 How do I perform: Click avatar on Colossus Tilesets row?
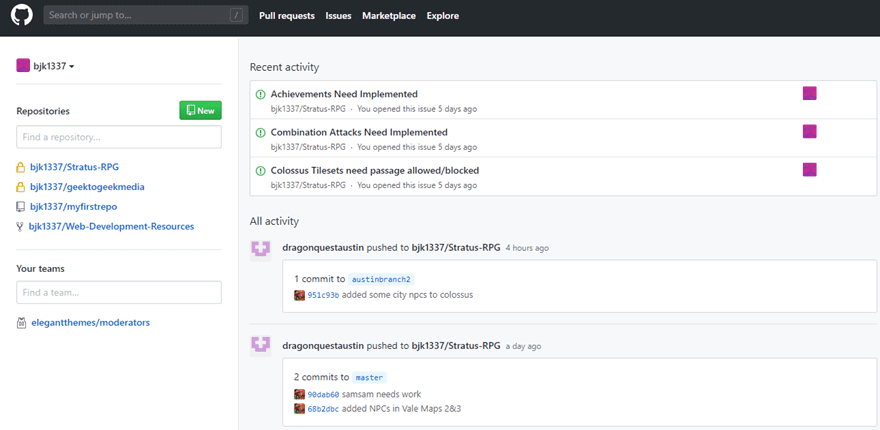(809, 170)
